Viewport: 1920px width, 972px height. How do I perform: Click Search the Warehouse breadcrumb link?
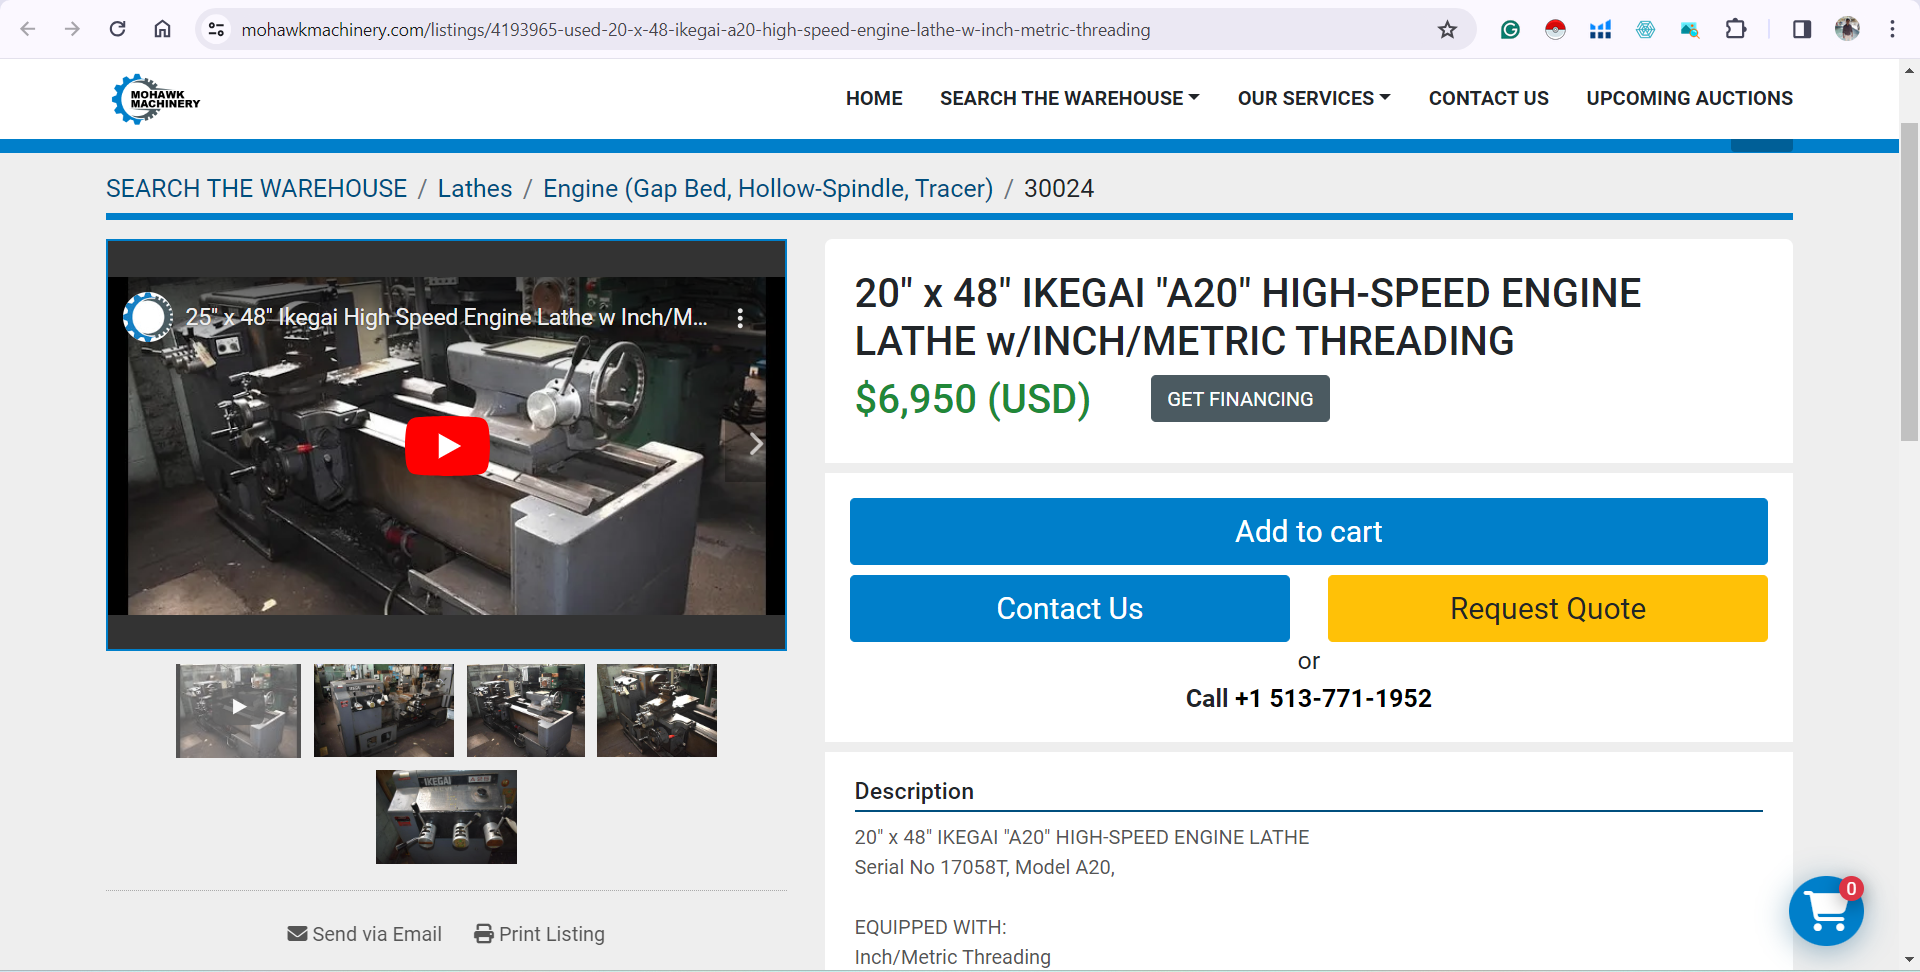coord(256,189)
